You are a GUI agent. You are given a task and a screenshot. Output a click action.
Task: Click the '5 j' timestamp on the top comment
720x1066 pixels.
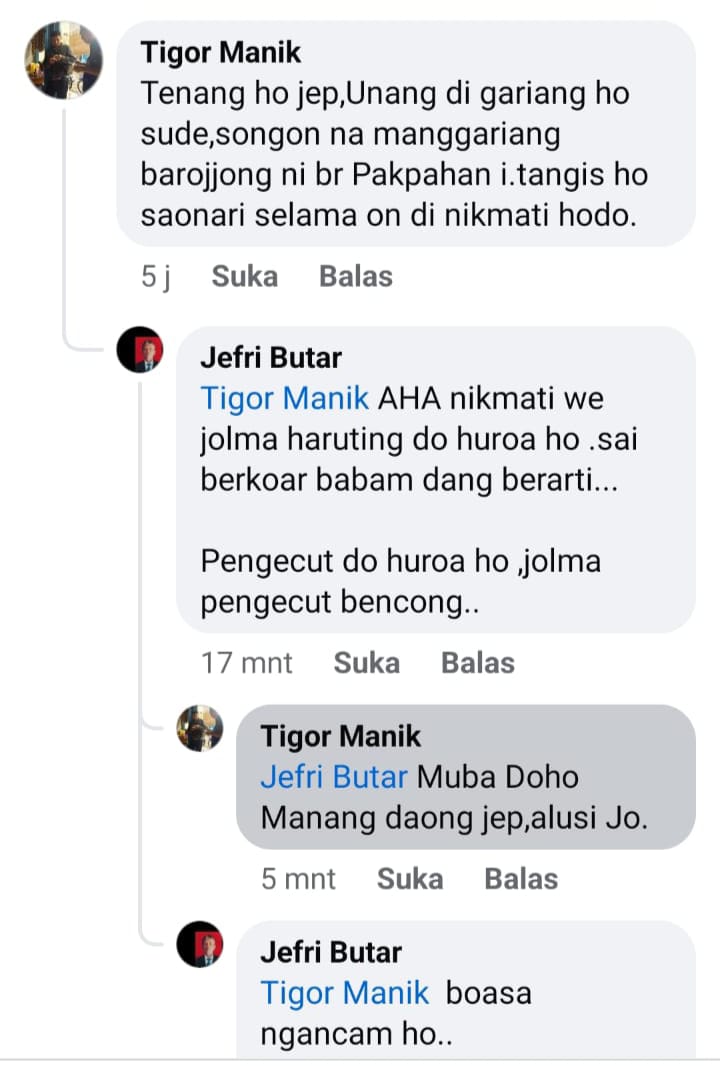point(155,277)
